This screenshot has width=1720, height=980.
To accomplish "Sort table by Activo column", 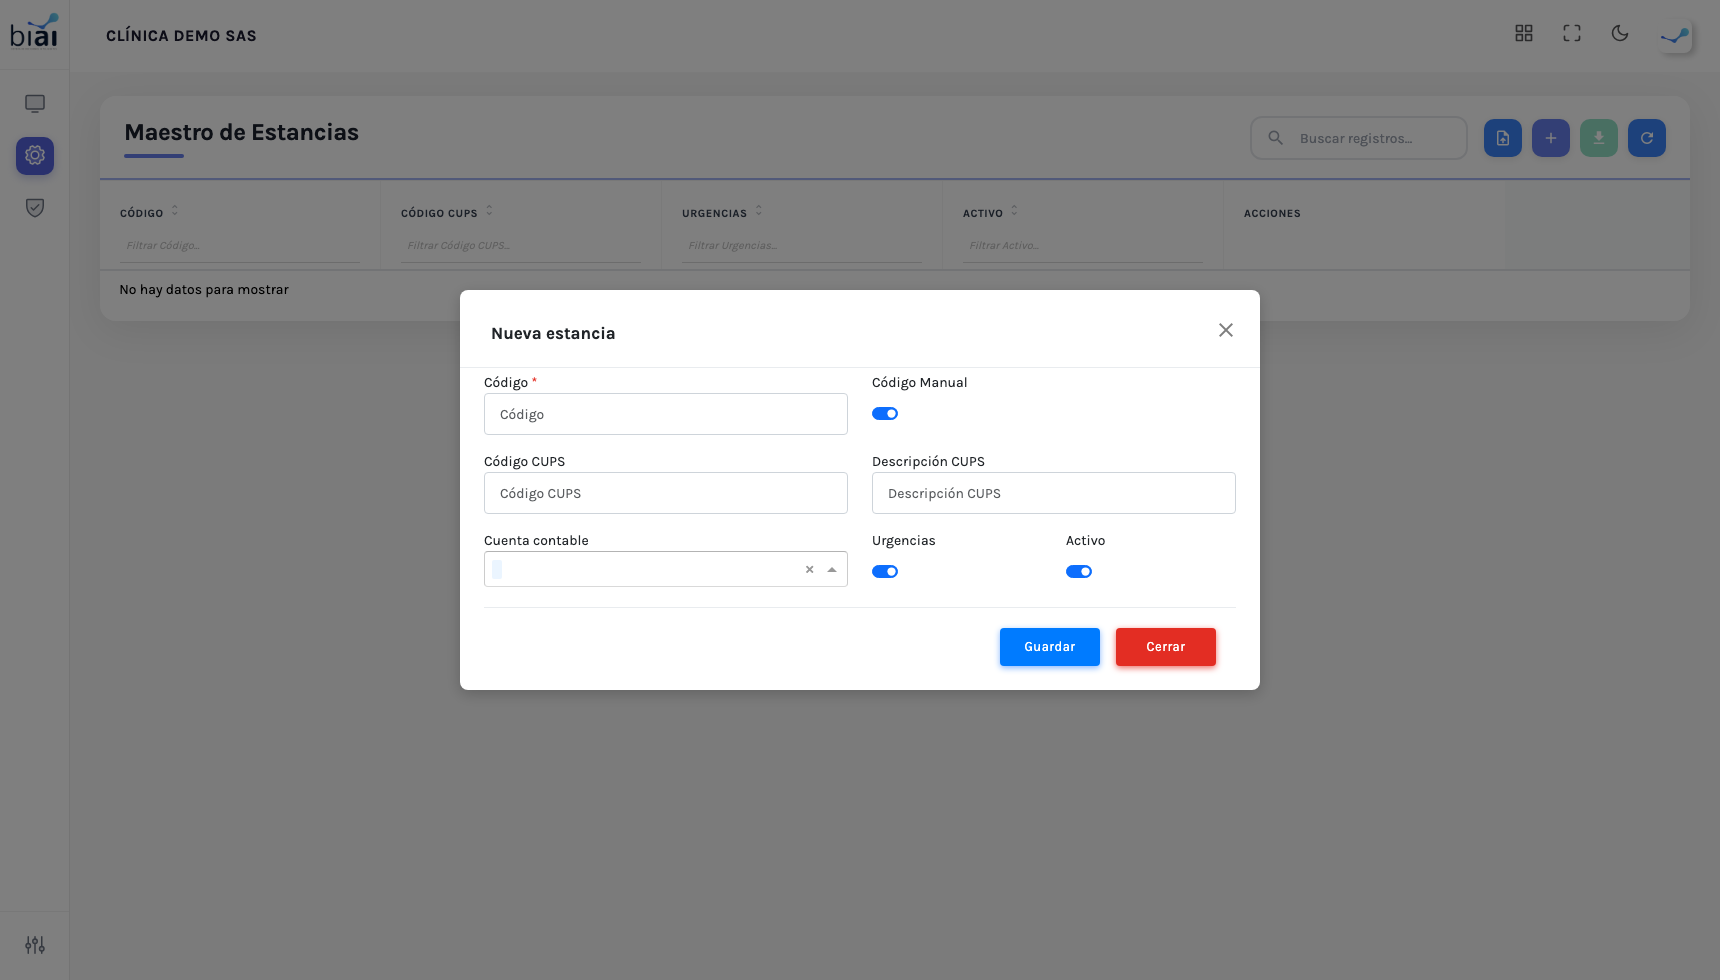I will pos(1015,211).
